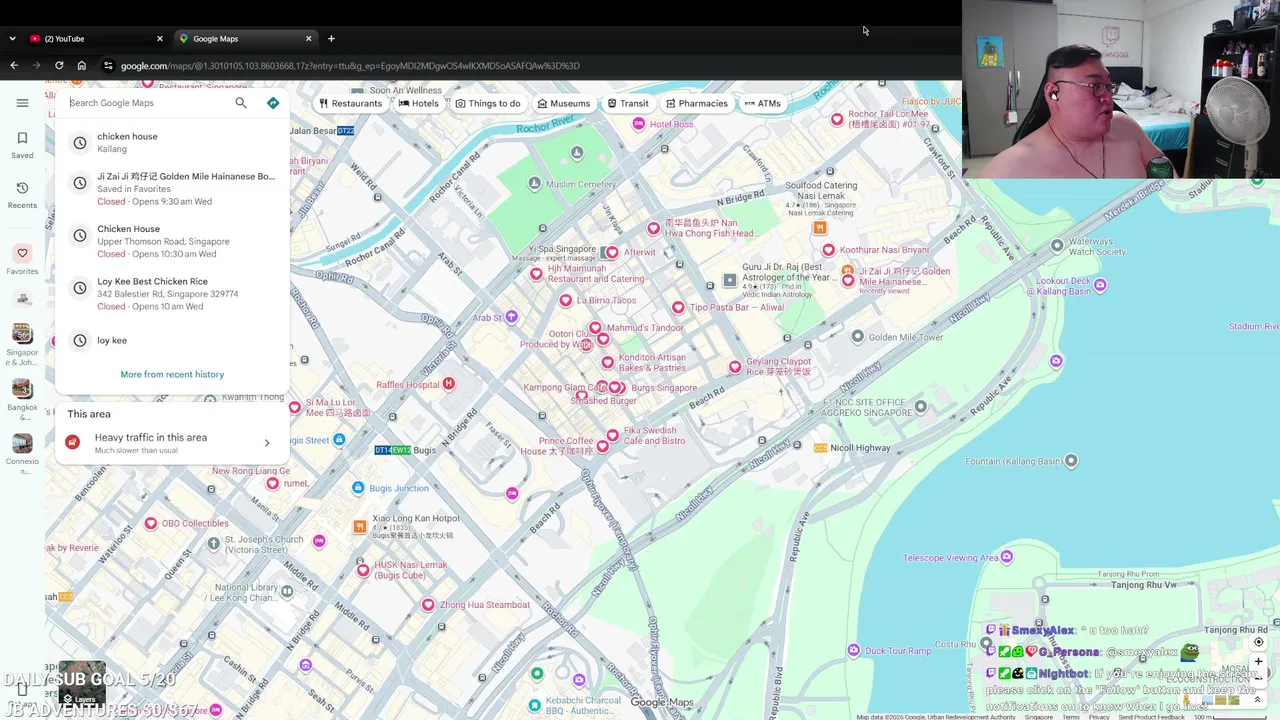The image size is (1280, 720).
Task: Click the Lookout Deck Kallang Basin marker
Action: tap(1100, 285)
